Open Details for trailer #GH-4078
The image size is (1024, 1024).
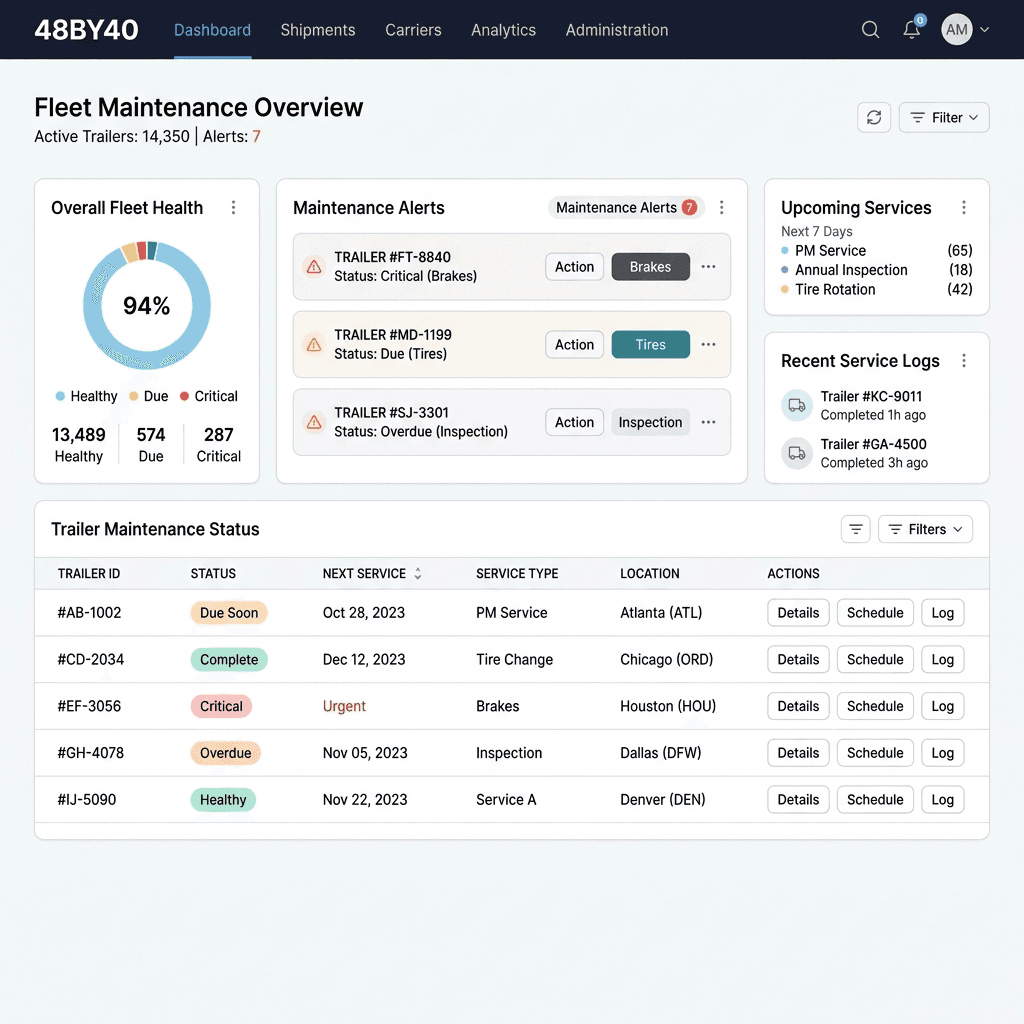[798, 752]
